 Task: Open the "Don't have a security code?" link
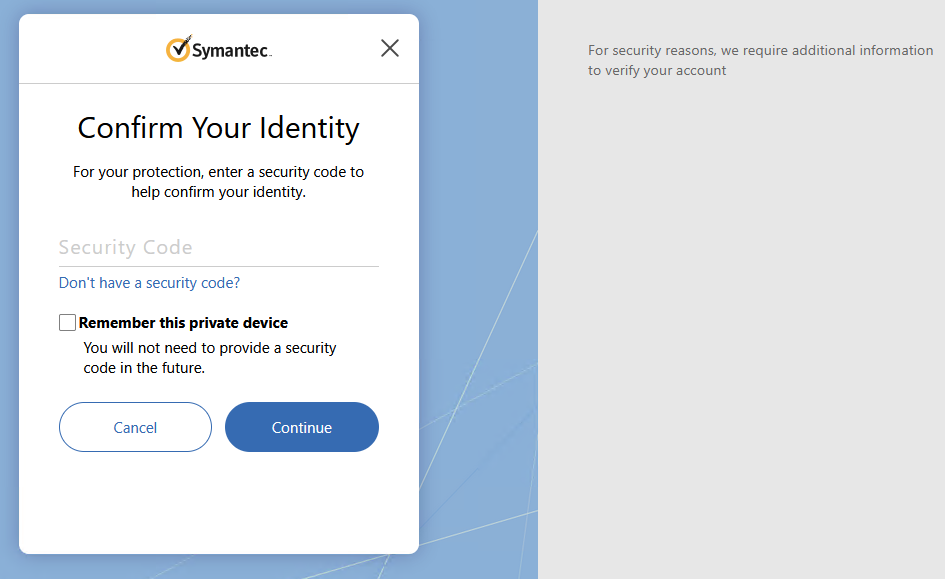click(149, 283)
